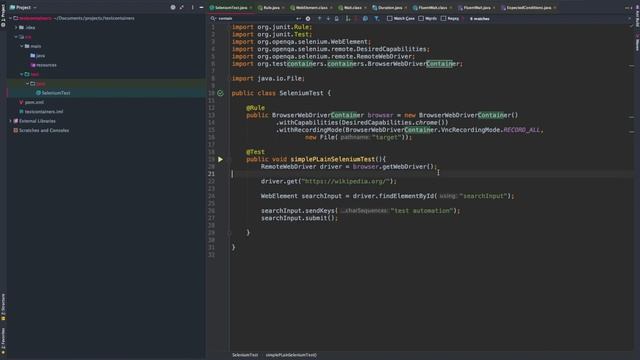
Task: Click the run class gutter icon beside SeleniumTest declaration
Action: [x=220, y=93]
